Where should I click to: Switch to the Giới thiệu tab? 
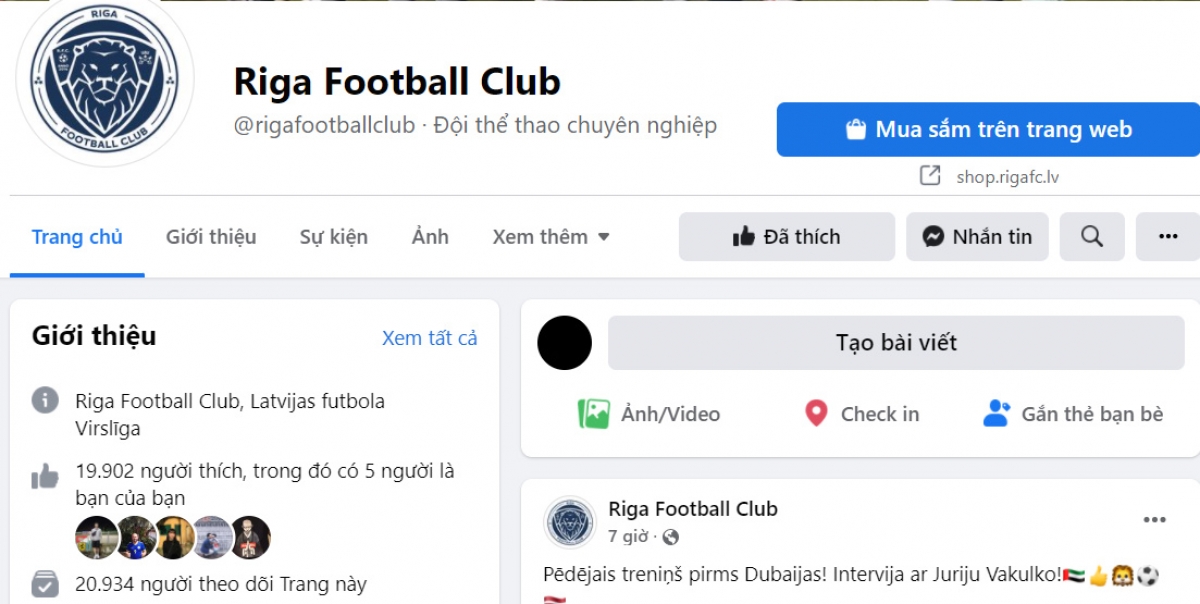(x=211, y=237)
